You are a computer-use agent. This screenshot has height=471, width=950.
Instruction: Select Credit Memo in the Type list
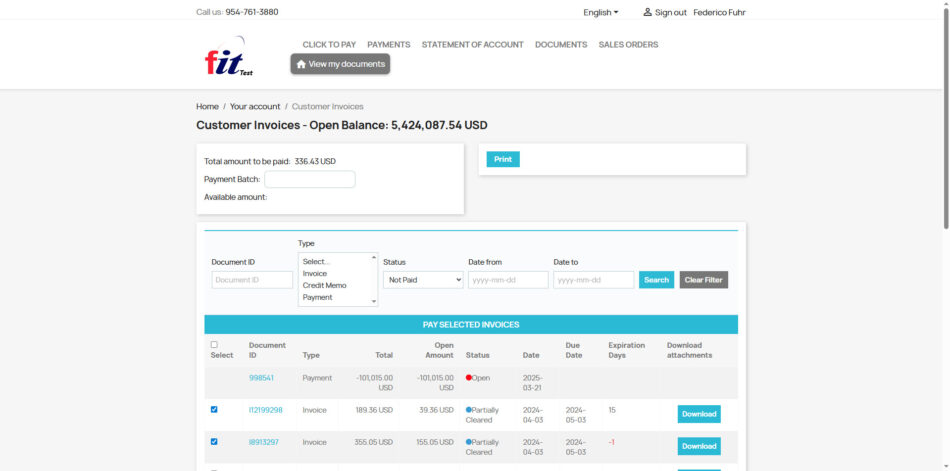[x=325, y=285]
